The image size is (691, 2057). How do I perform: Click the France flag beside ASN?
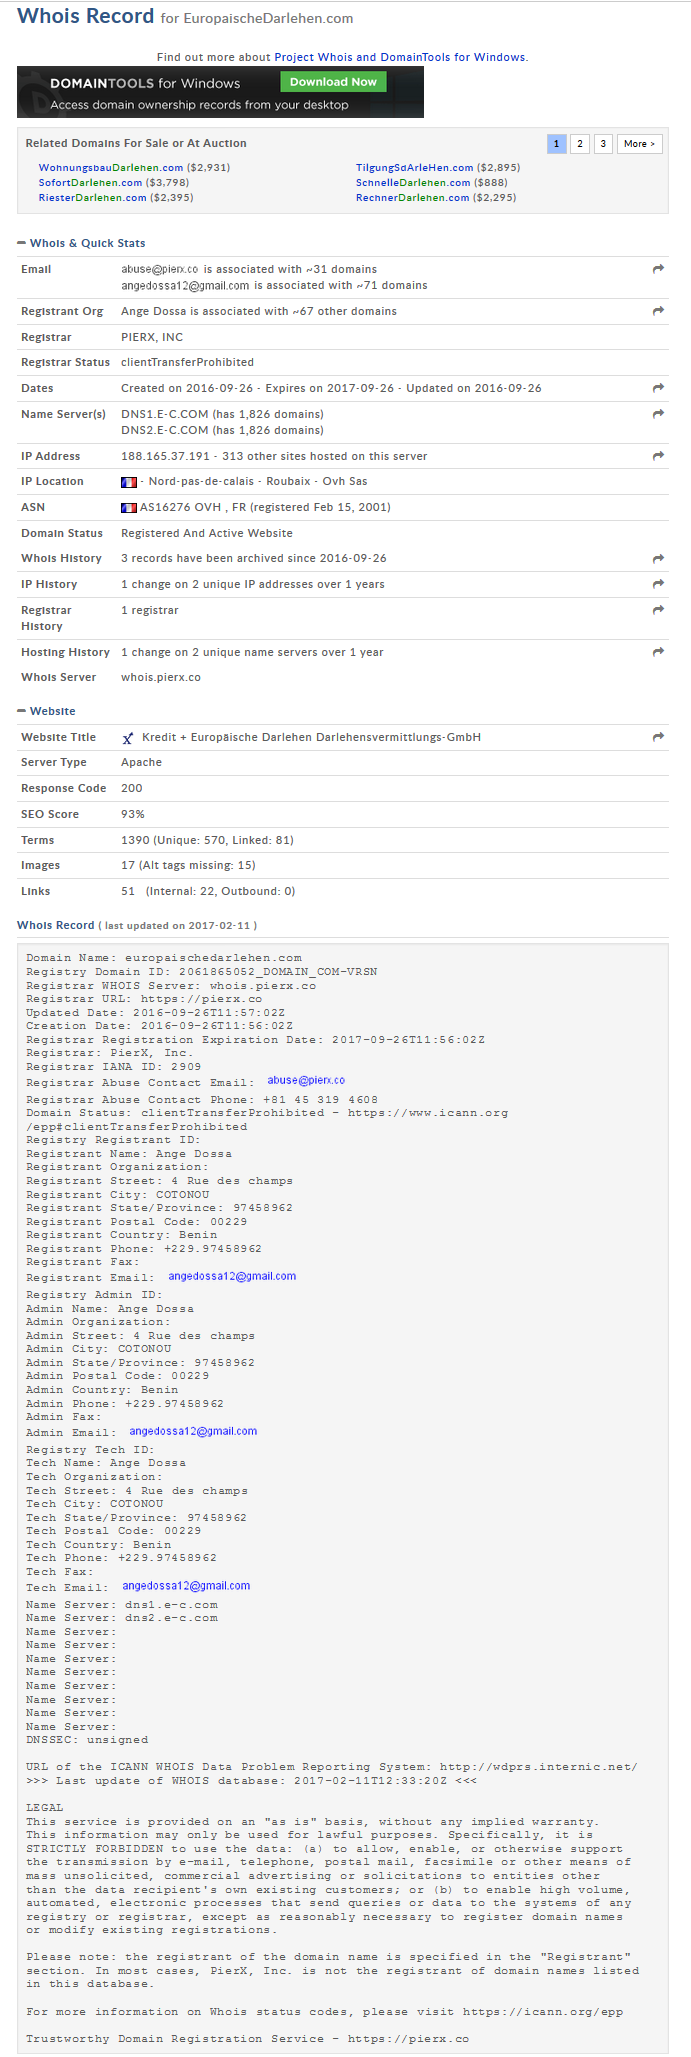[x=129, y=507]
